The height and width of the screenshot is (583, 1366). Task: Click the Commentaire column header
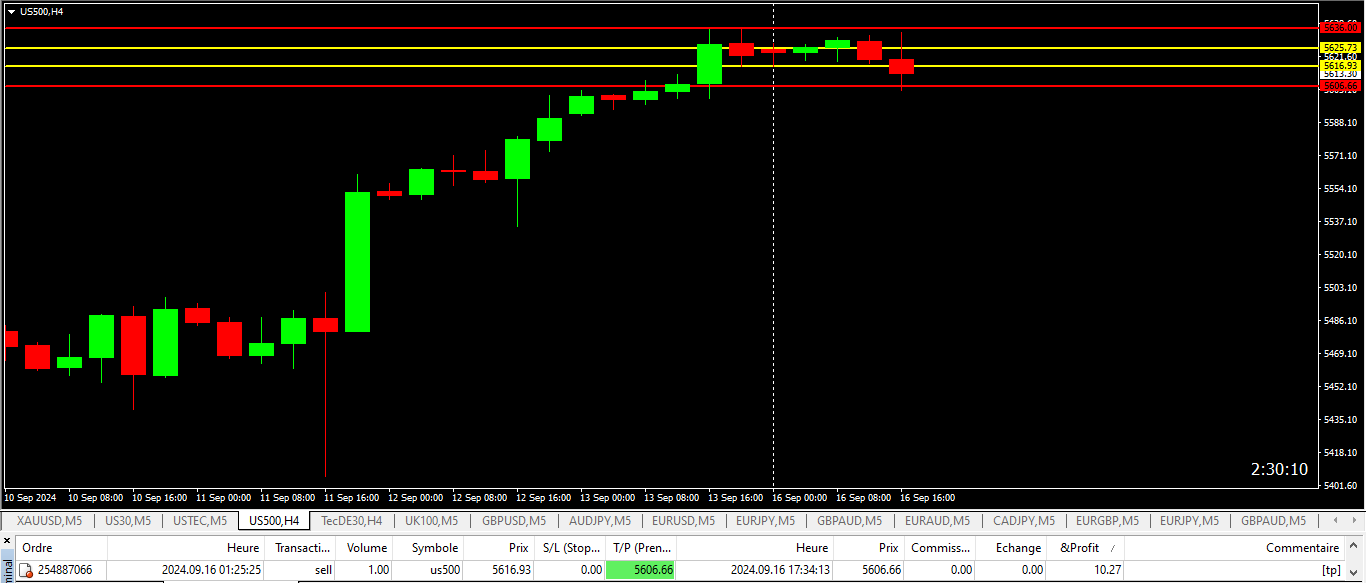pyautogui.click(x=1302, y=548)
